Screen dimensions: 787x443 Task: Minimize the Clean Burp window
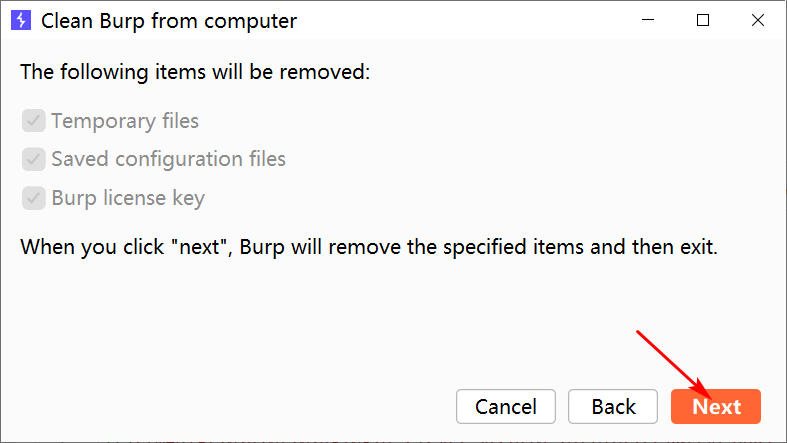[648, 20]
